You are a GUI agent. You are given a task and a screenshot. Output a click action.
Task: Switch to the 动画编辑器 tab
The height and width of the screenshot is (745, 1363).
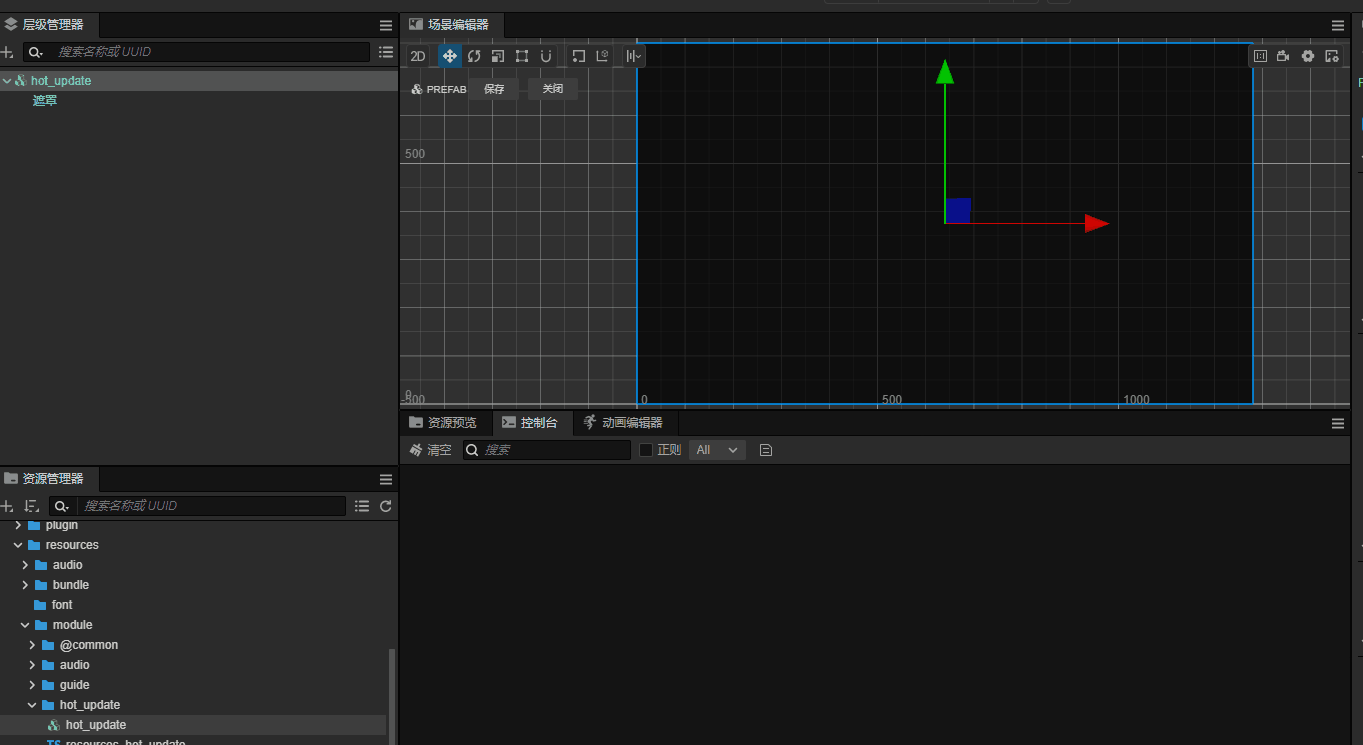[623, 423]
